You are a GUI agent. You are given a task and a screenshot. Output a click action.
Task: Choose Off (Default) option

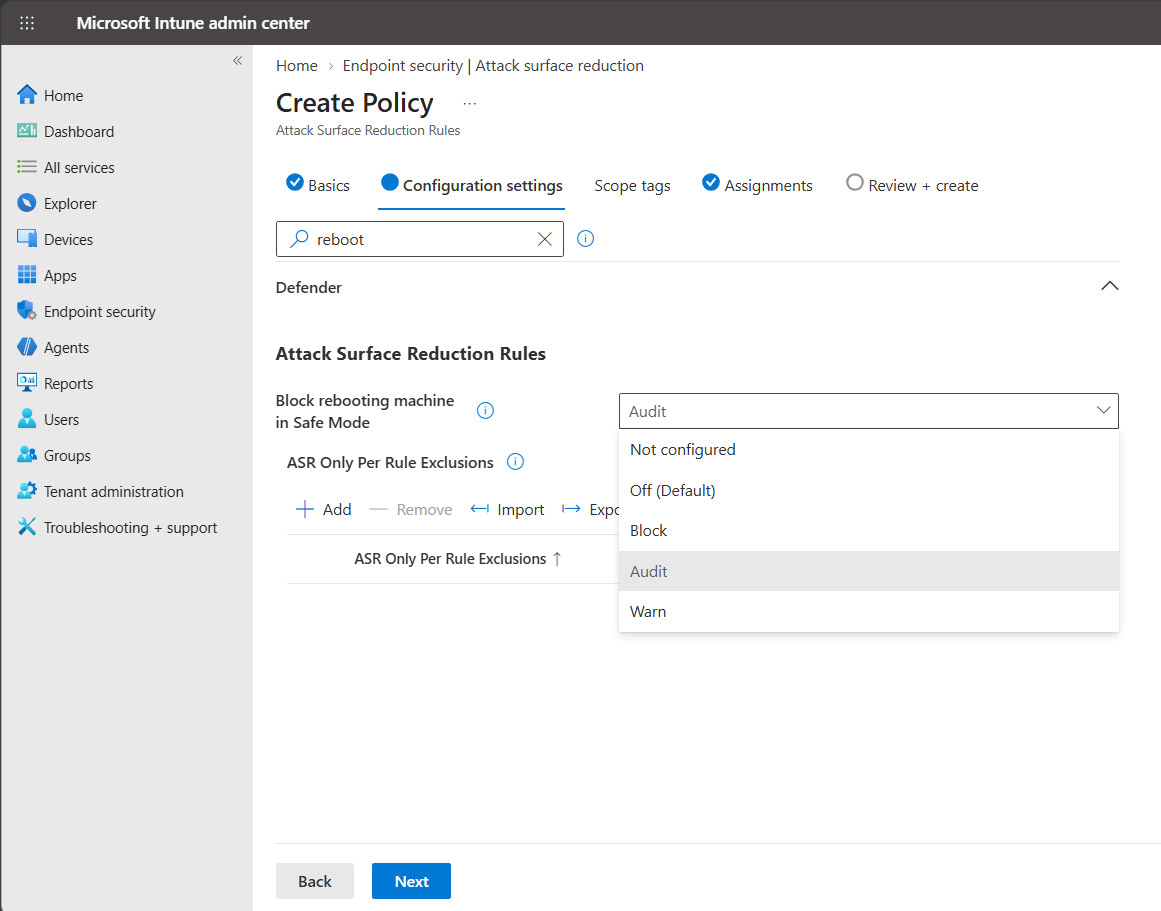[x=869, y=490]
